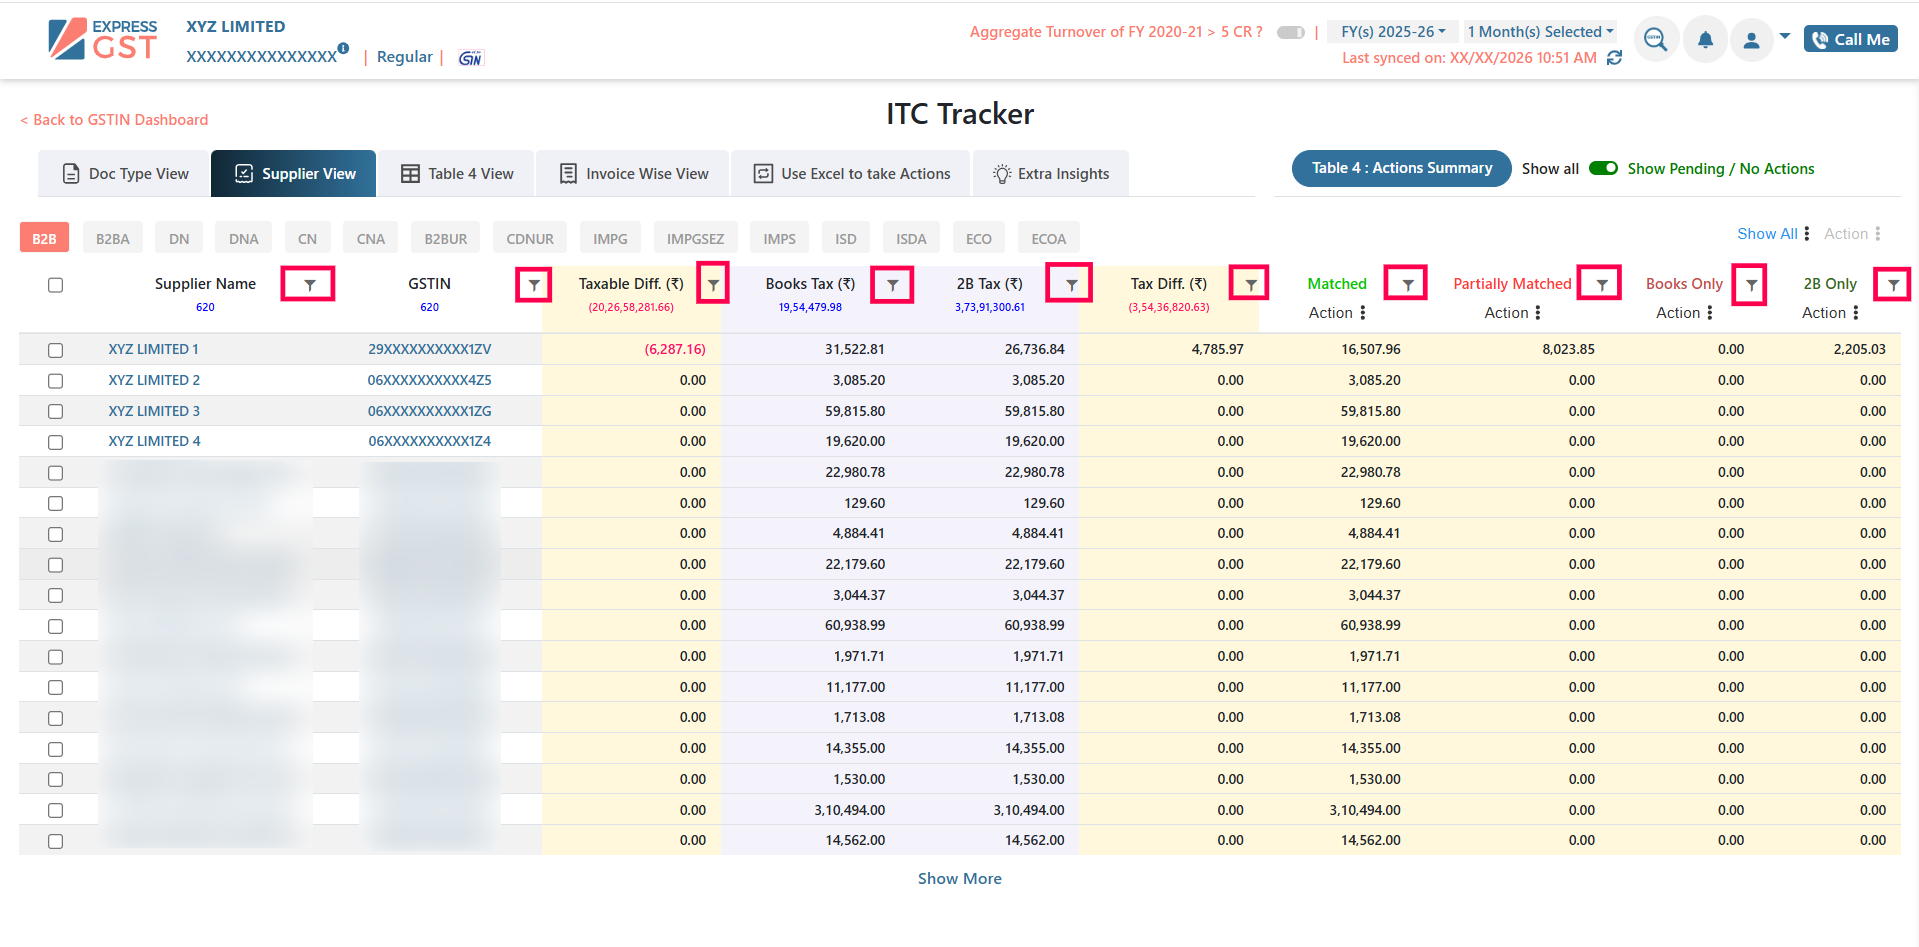
Task: Expand the FY(s) 2025-26 dropdown
Action: 1392,32
